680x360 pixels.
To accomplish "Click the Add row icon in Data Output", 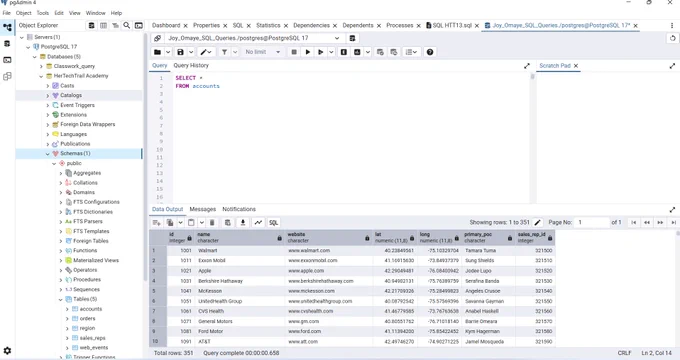I will (157, 223).
